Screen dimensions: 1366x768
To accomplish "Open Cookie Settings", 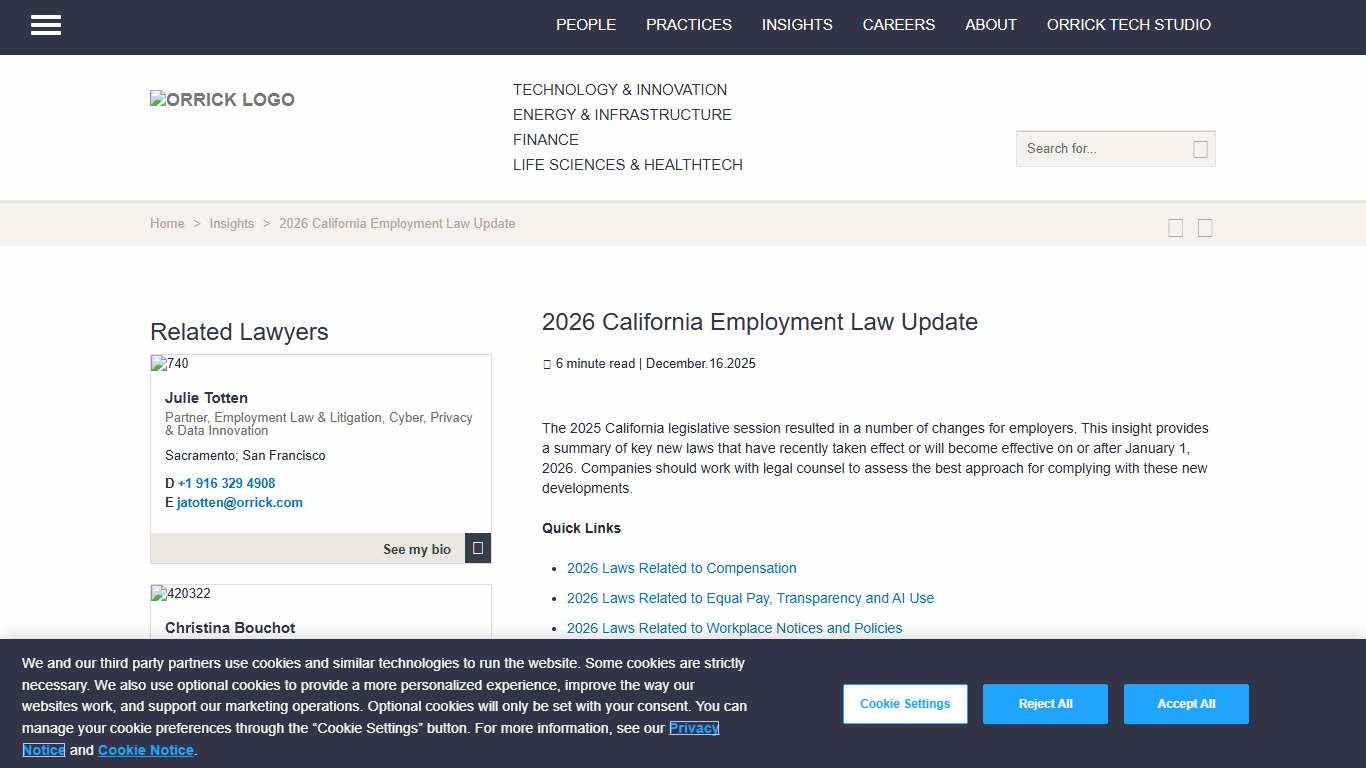I will tap(904, 703).
